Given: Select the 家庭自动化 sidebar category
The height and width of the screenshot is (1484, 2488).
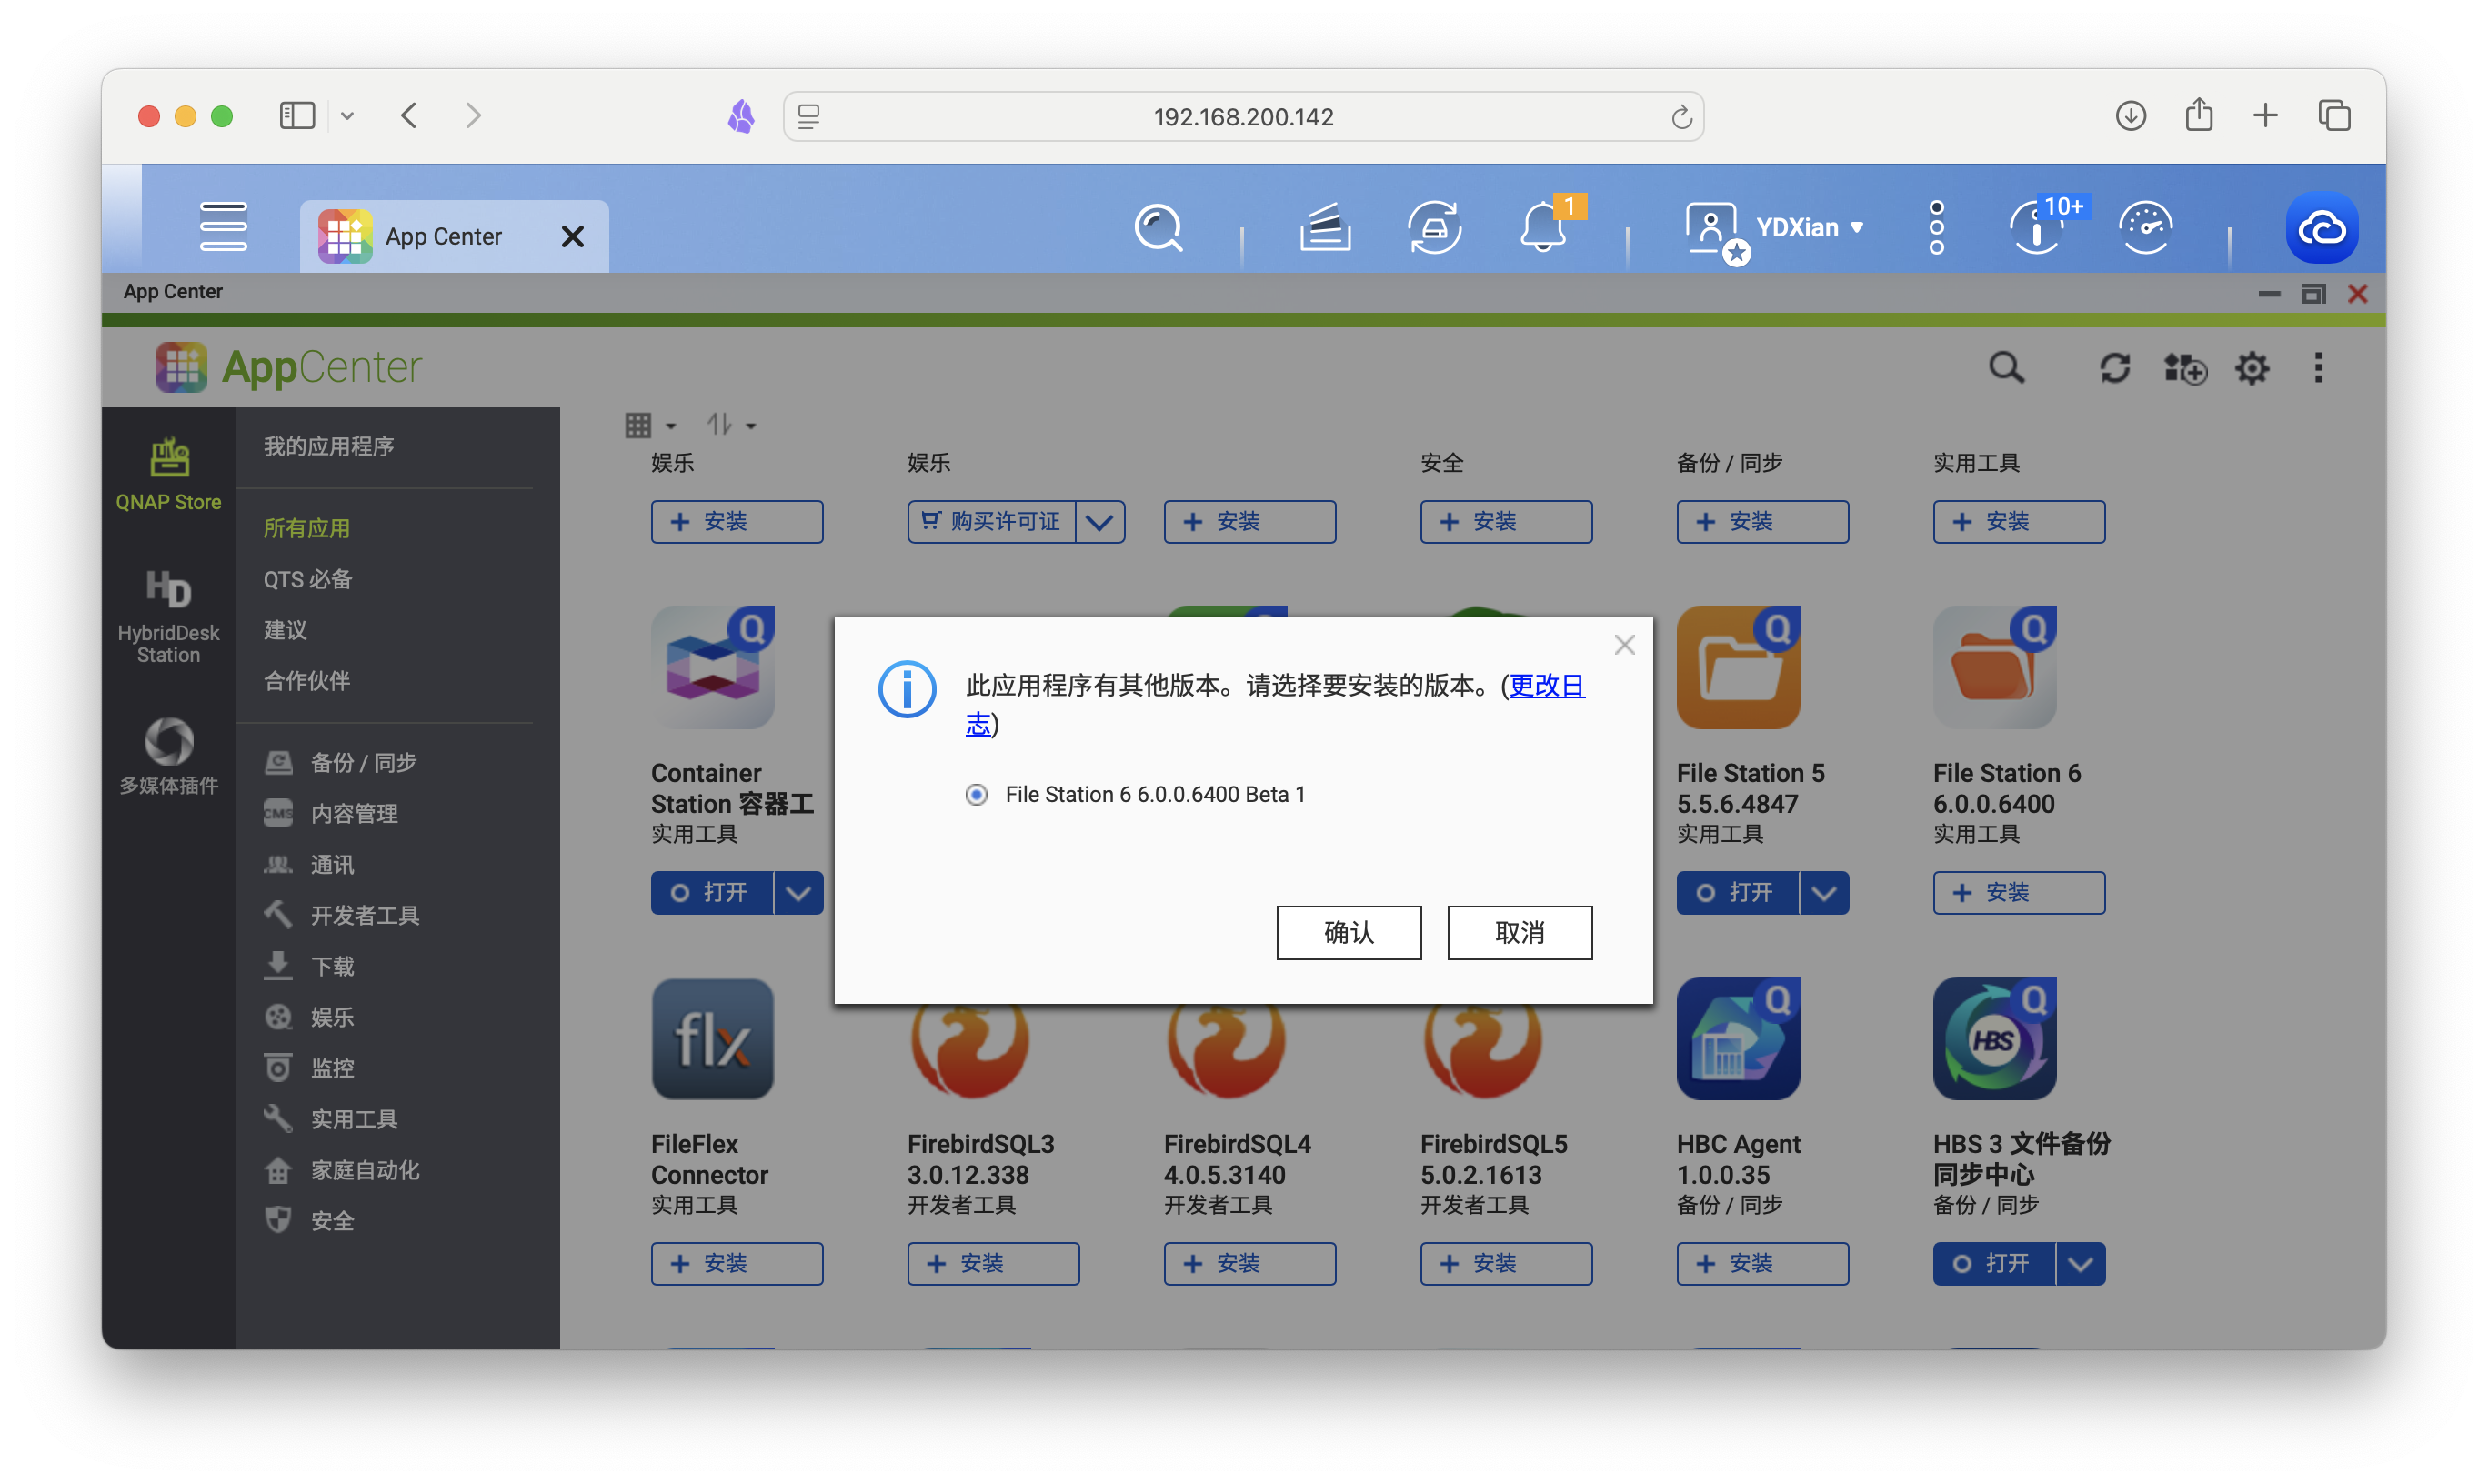Looking at the screenshot, I should click(342, 1171).
